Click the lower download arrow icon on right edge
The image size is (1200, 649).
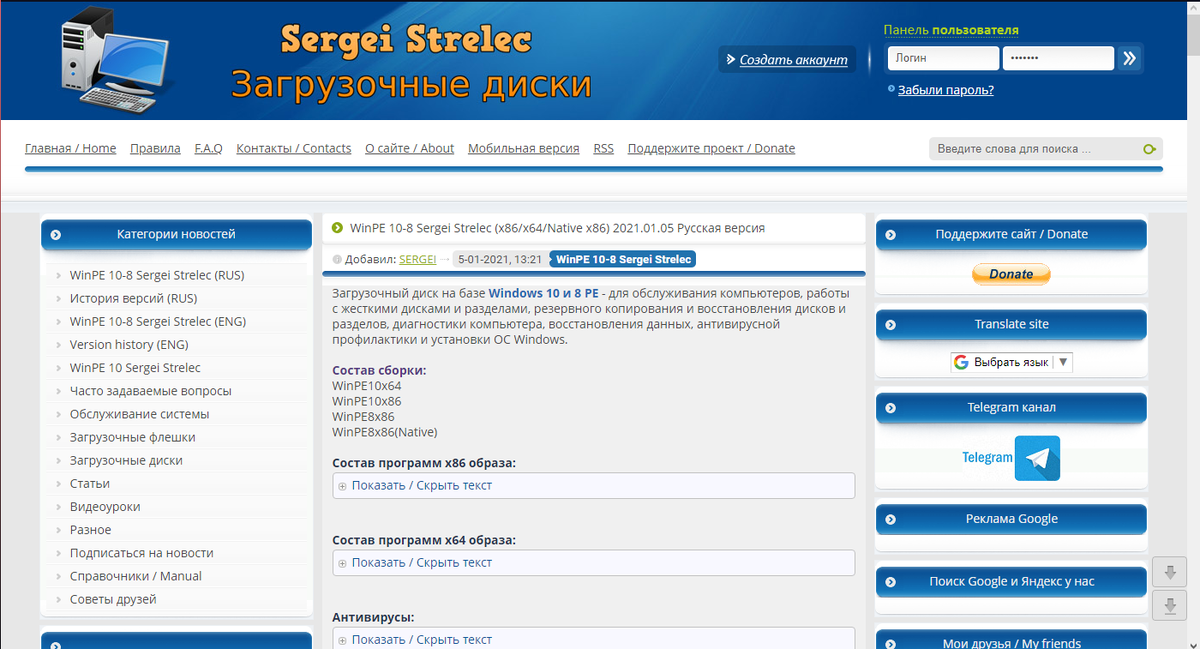1169,605
